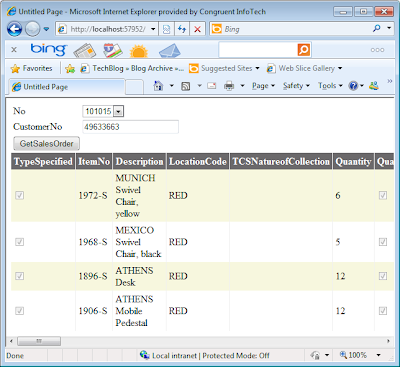Open the search provider dropdown arrow

[x=389, y=29]
